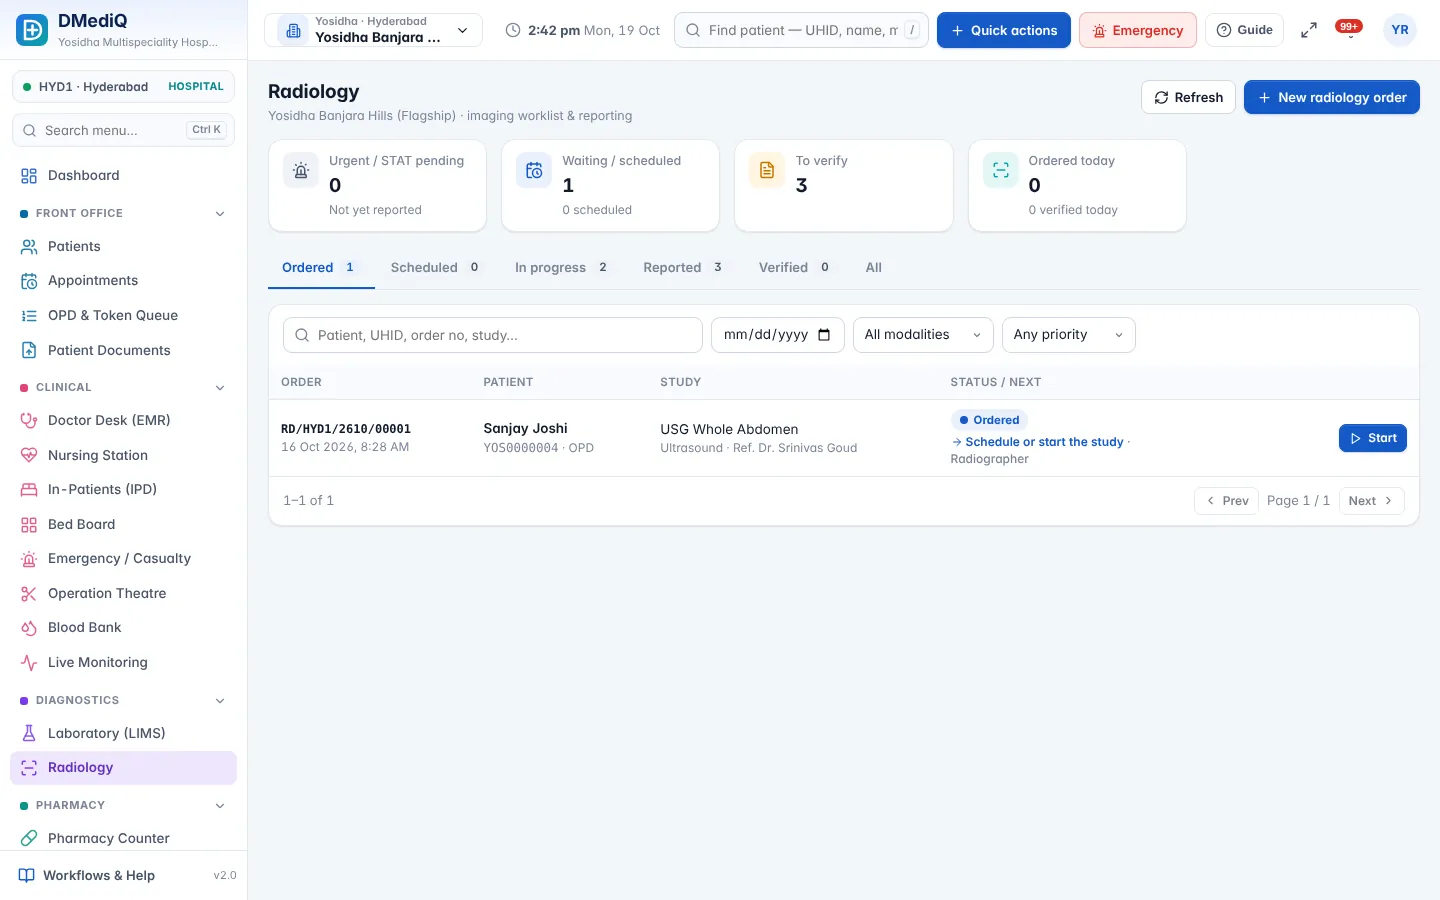Click the DMediQ logo icon
The image size is (1440, 900).
[32, 30]
